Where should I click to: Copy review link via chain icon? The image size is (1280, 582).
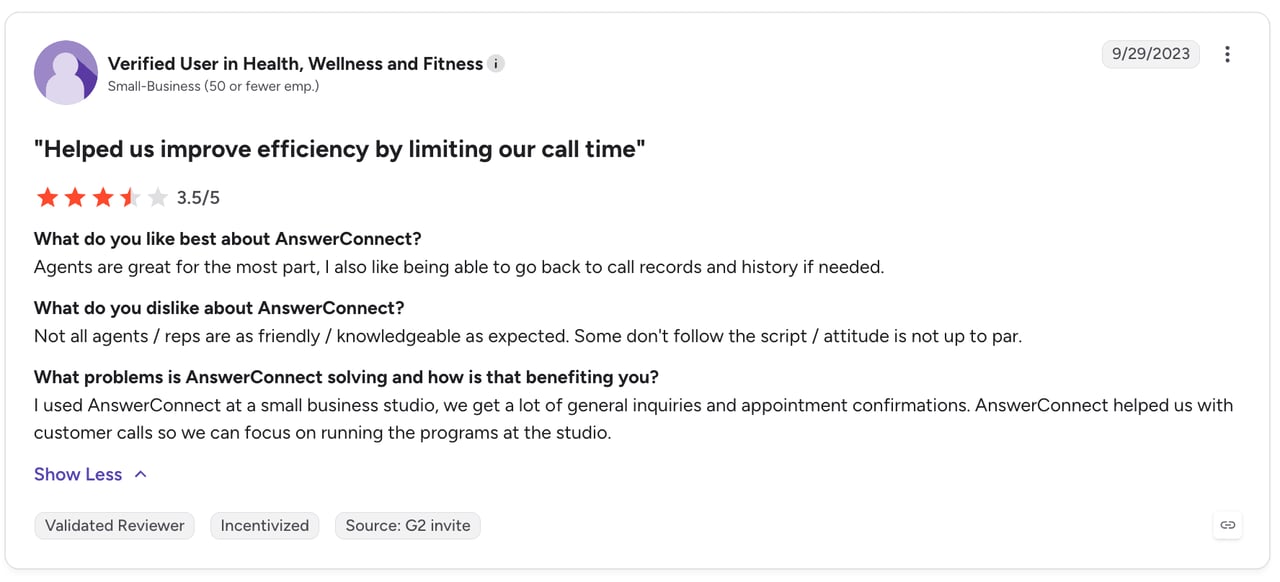click(1228, 525)
